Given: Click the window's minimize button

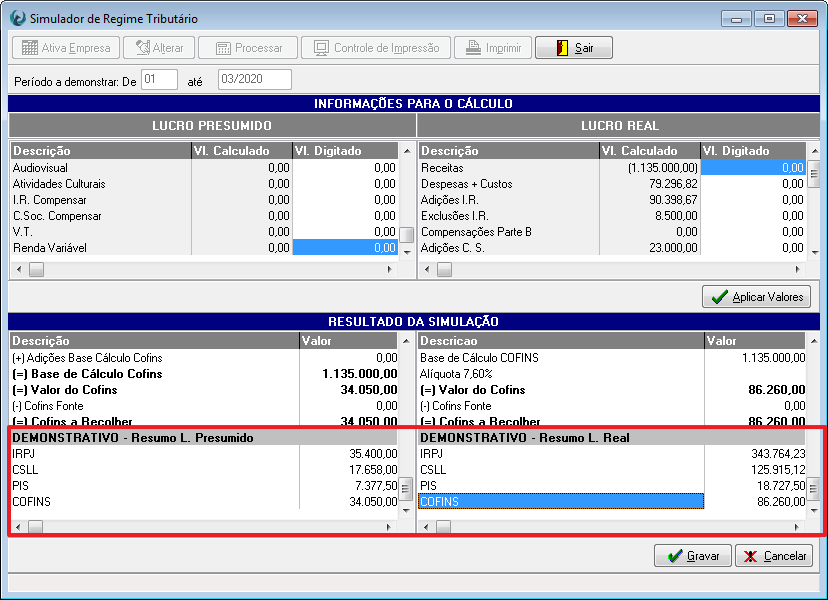Looking at the screenshot, I should pyautogui.click(x=737, y=18).
